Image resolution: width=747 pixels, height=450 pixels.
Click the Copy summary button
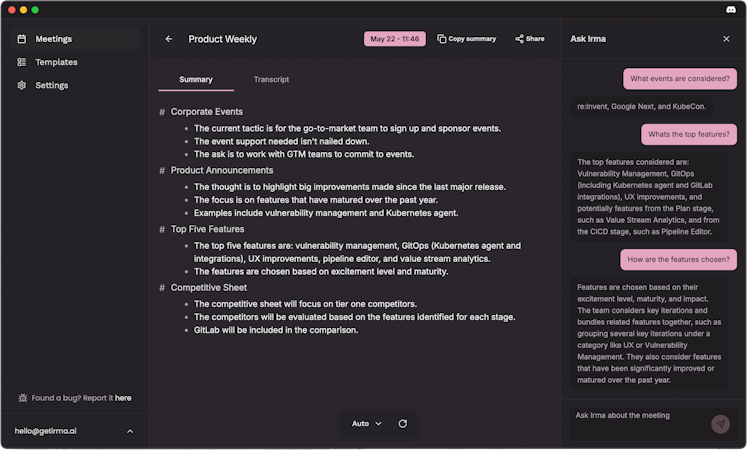tap(467, 39)
